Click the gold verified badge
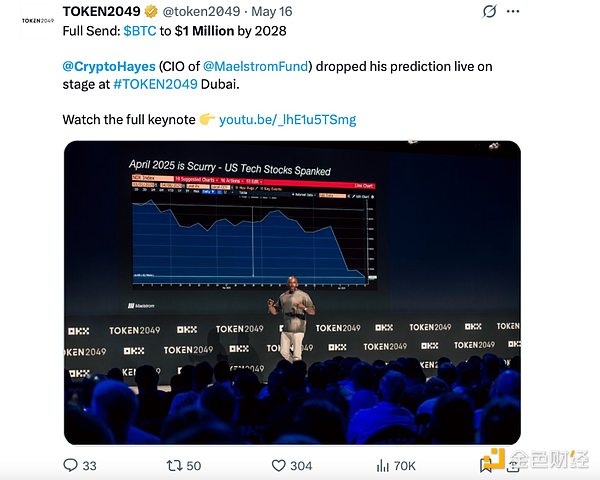Screen dimensions: 600x480 [150, 11]
